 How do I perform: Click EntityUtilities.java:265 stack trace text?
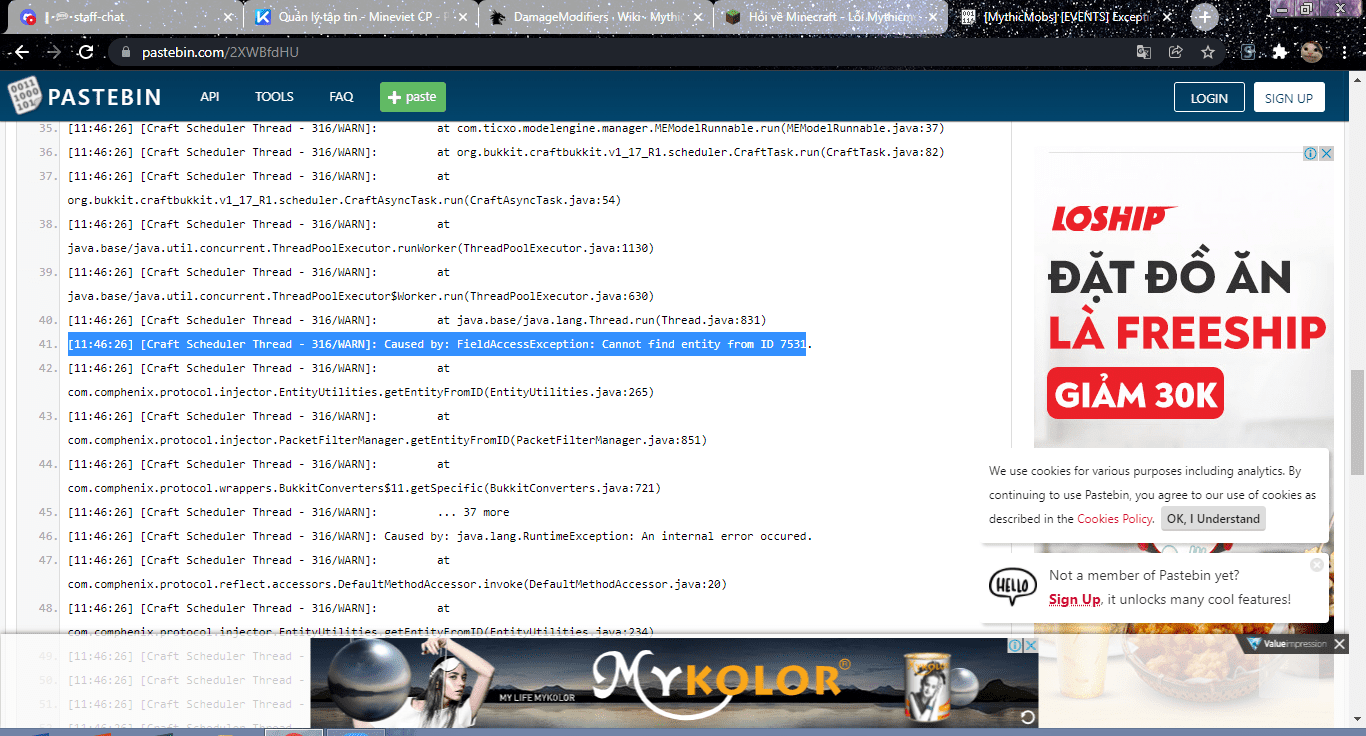click(x=361, y=392)
